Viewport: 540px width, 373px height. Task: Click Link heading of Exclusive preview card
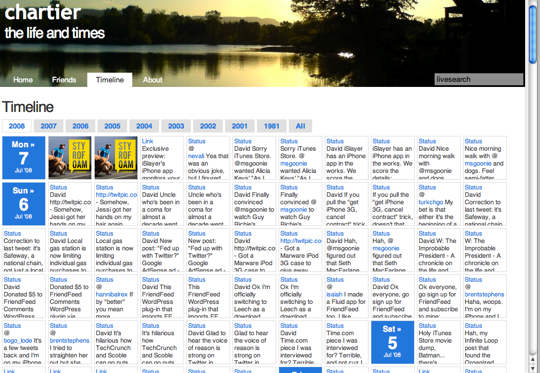click(147, 141)
